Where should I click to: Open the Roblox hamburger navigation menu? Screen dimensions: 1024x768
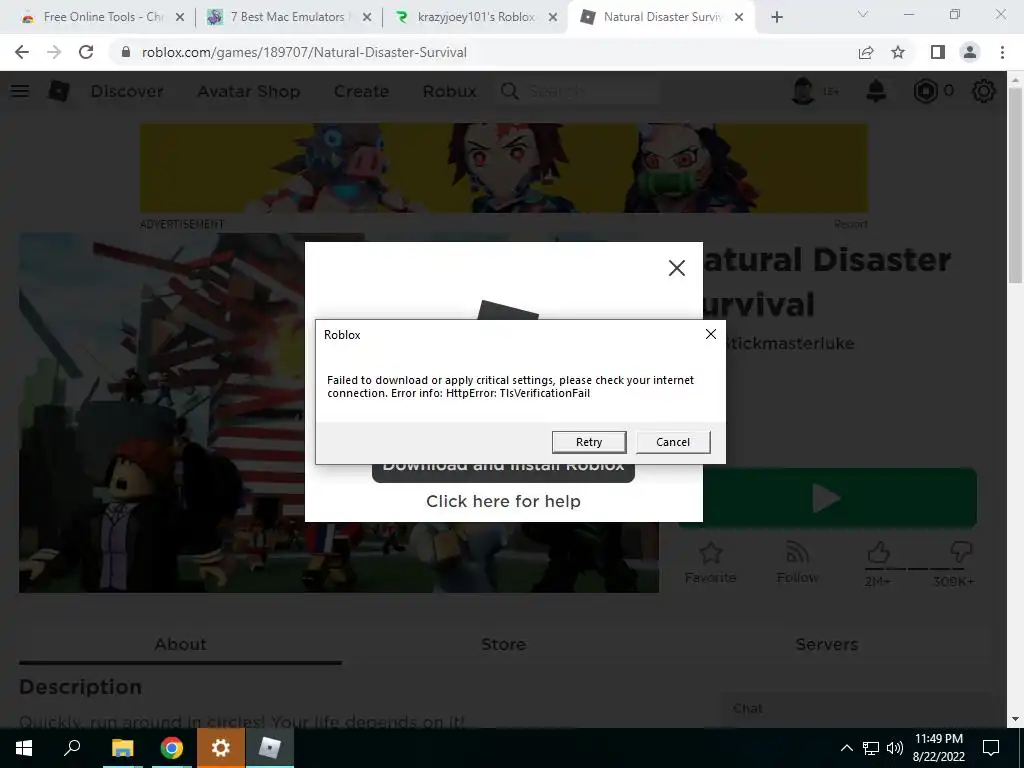tap(20, 91)
